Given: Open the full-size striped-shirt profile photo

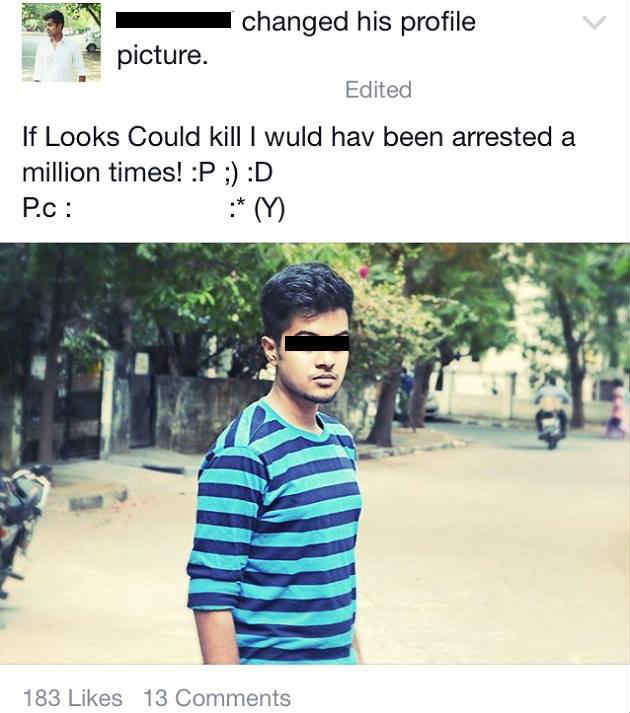Looking at the screenshot, I should coord(315,453).
